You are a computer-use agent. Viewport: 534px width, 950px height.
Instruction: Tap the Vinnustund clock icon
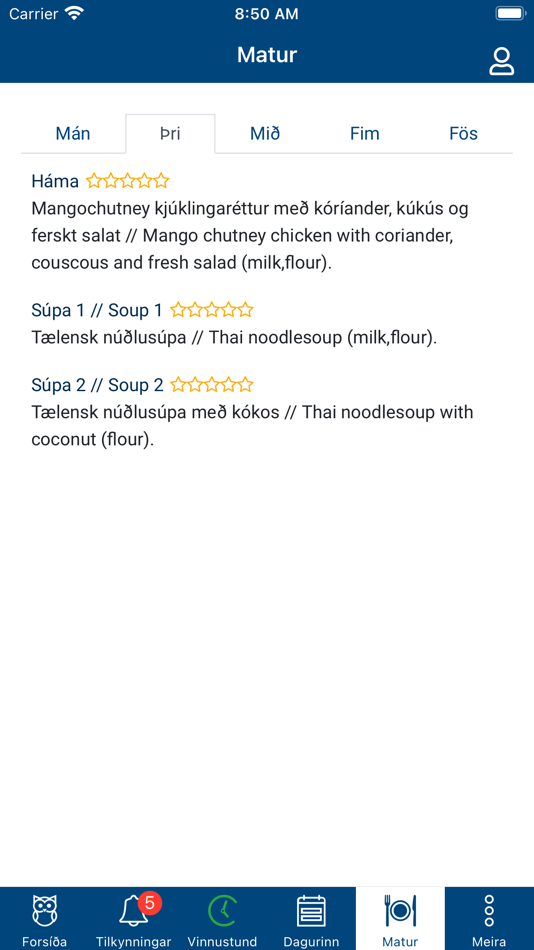click(222, 911)
